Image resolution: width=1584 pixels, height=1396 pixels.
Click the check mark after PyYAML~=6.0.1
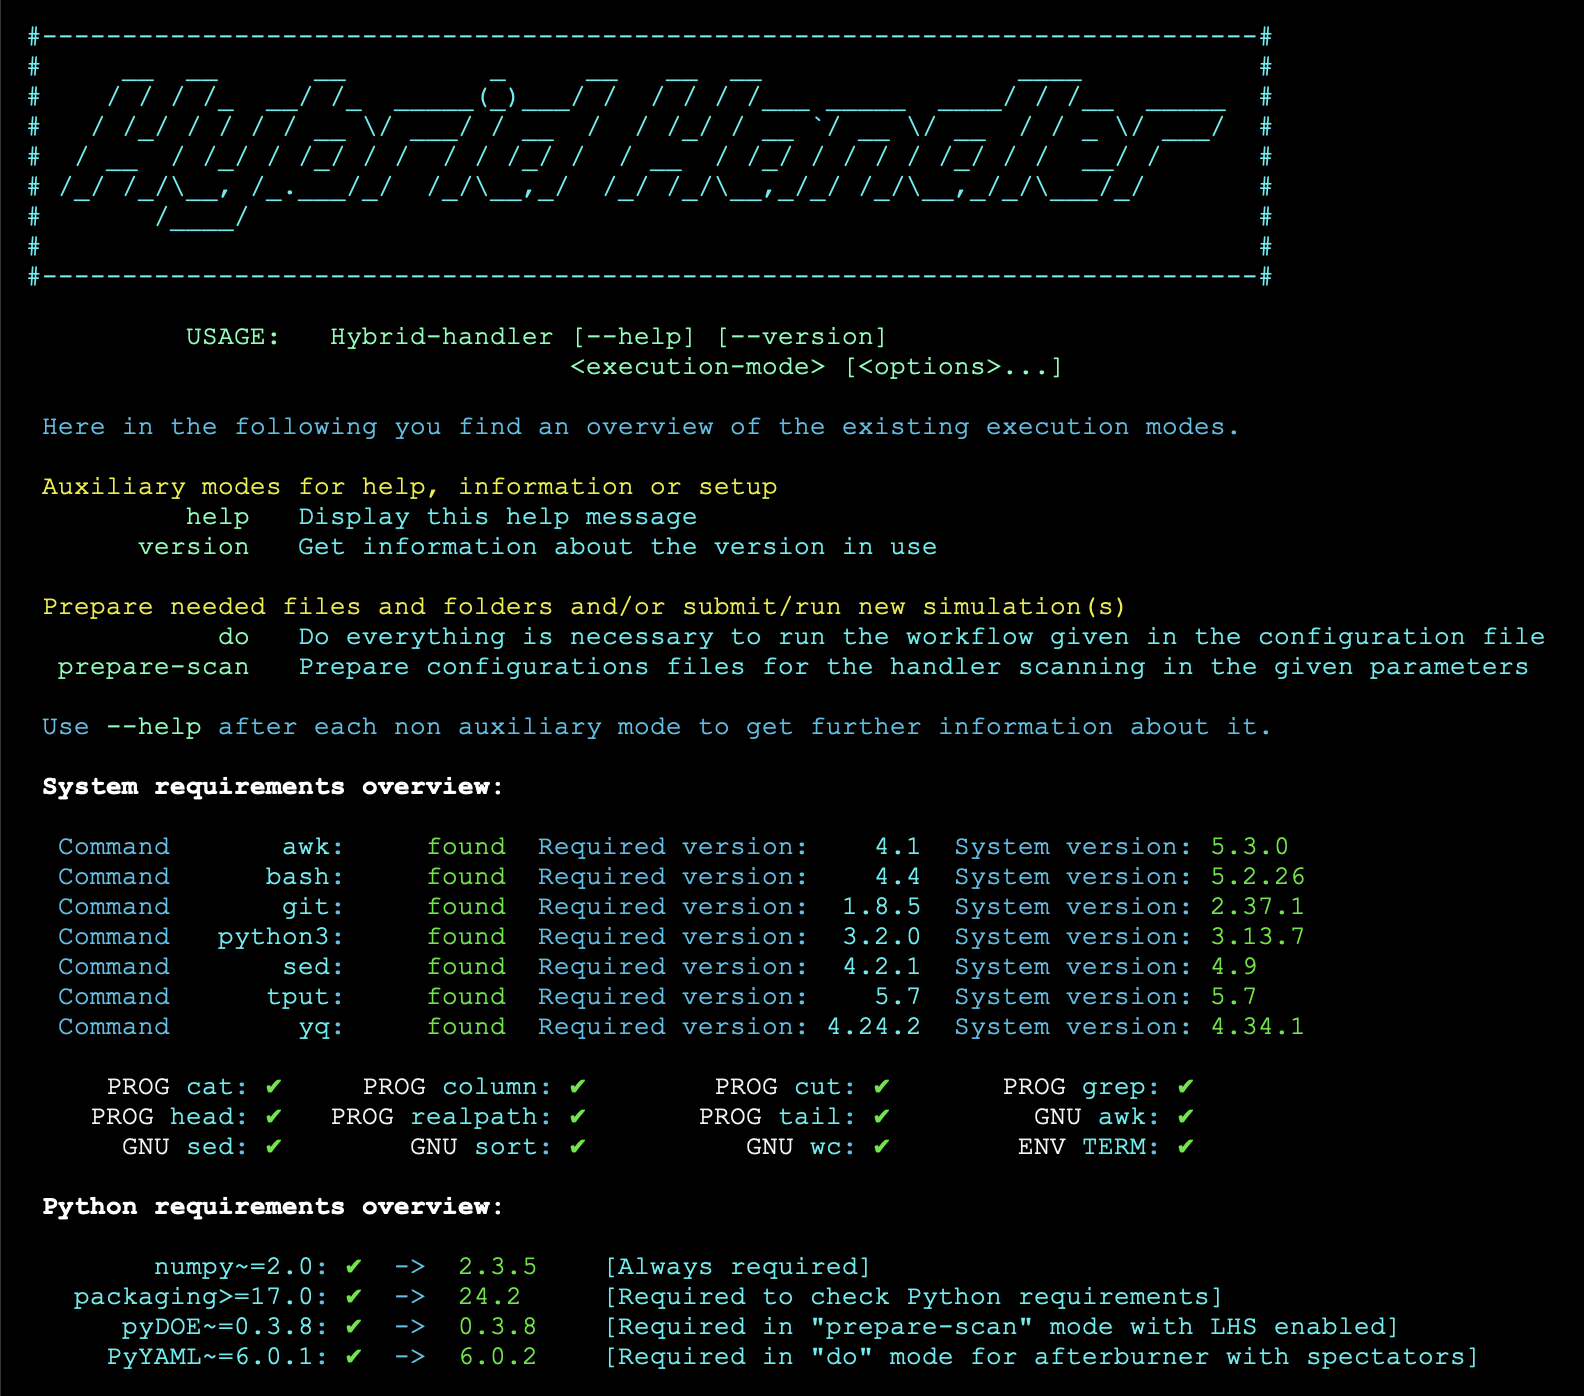pyautogui.click(x=354, y=1356)
